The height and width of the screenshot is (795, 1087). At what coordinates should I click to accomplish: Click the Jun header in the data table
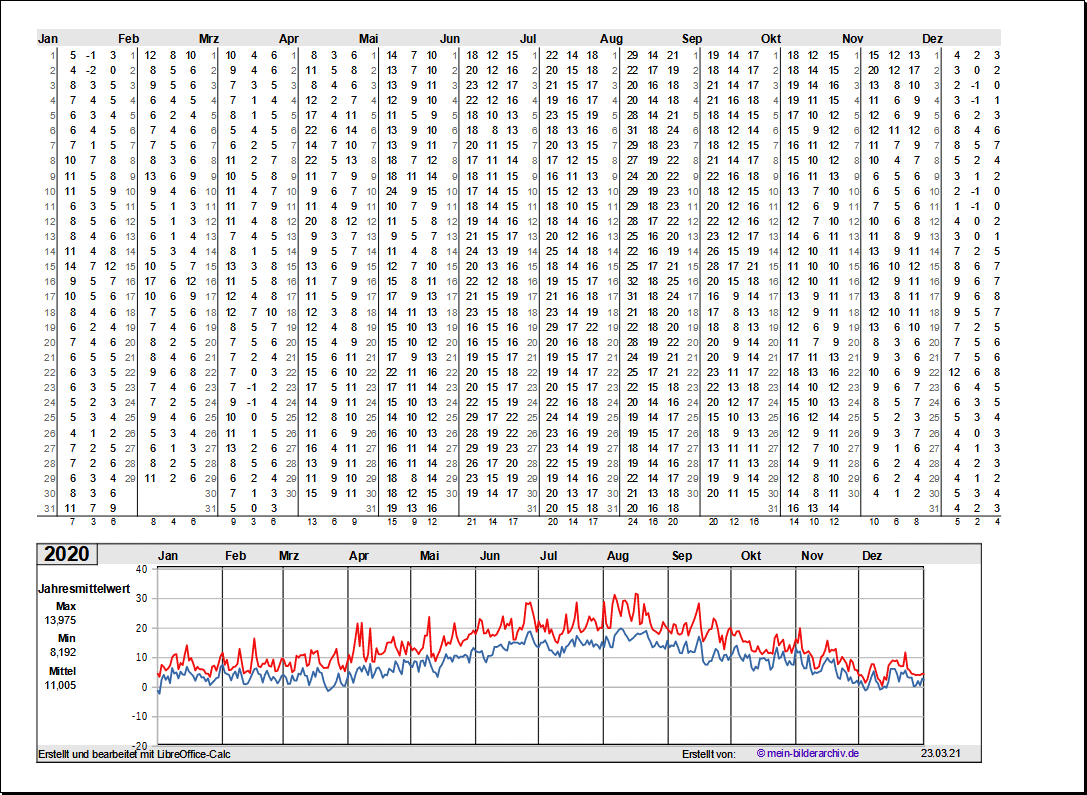click(451, 38)
